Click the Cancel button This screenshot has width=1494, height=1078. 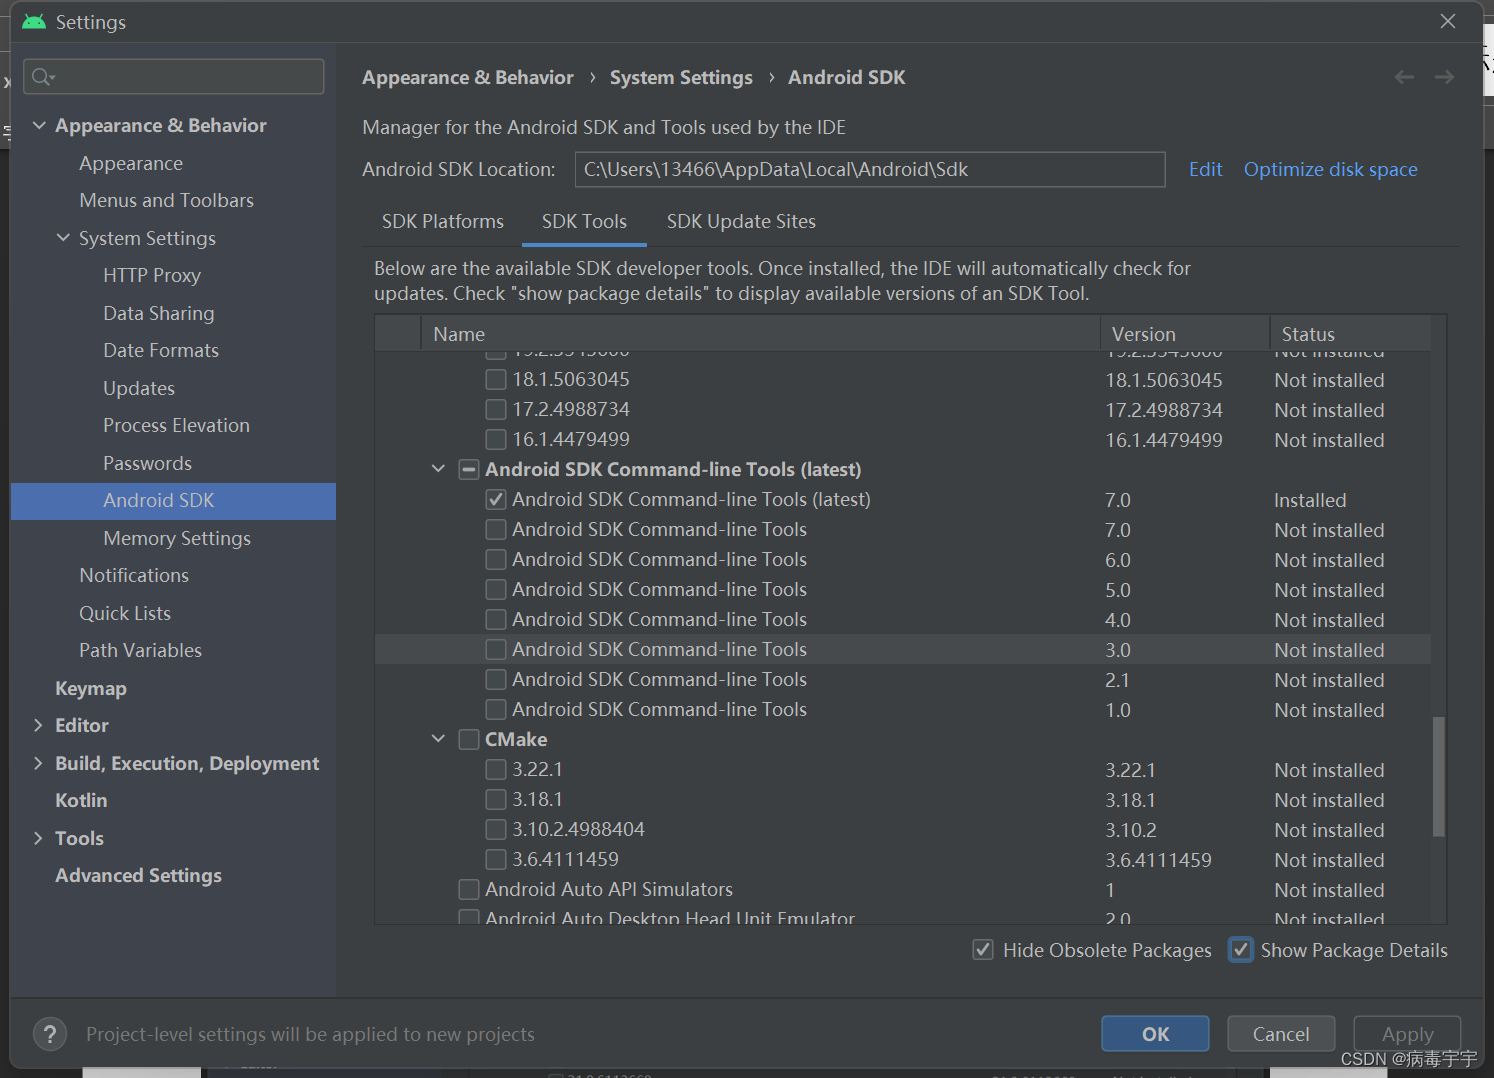(x=1280, y=1034)
